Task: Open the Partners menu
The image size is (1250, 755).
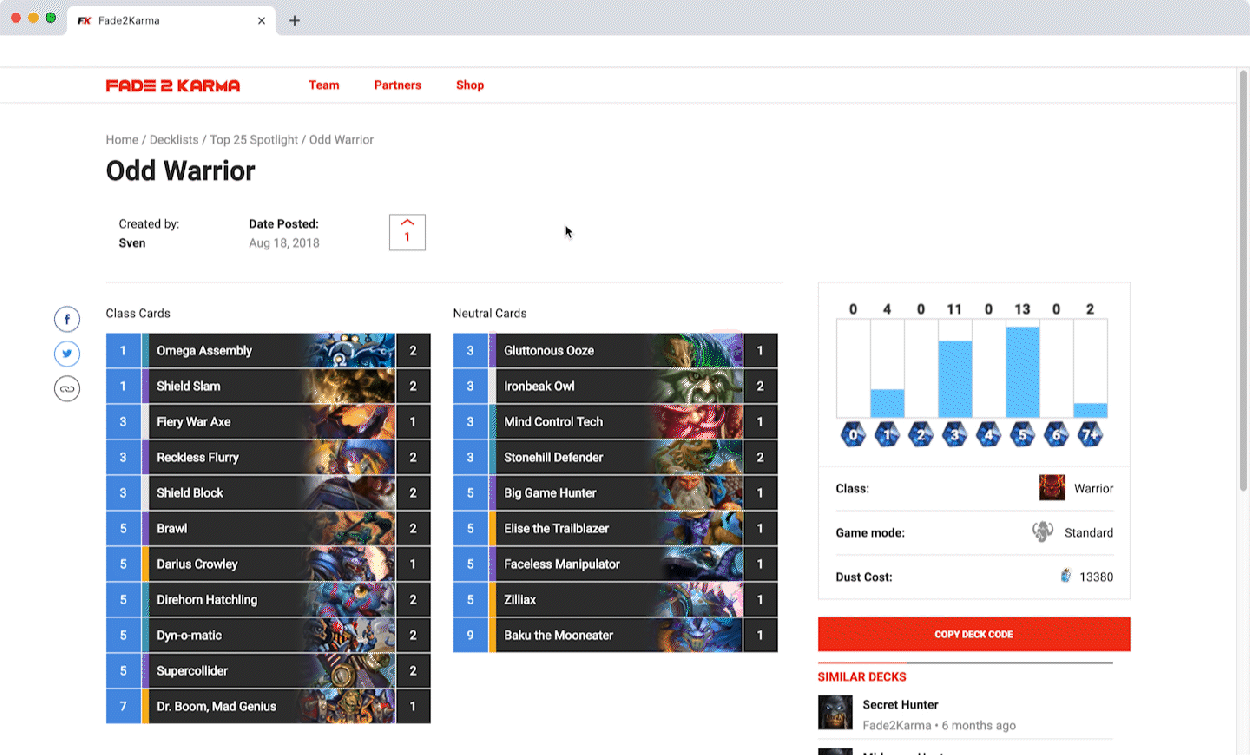Action: point(398,85)
